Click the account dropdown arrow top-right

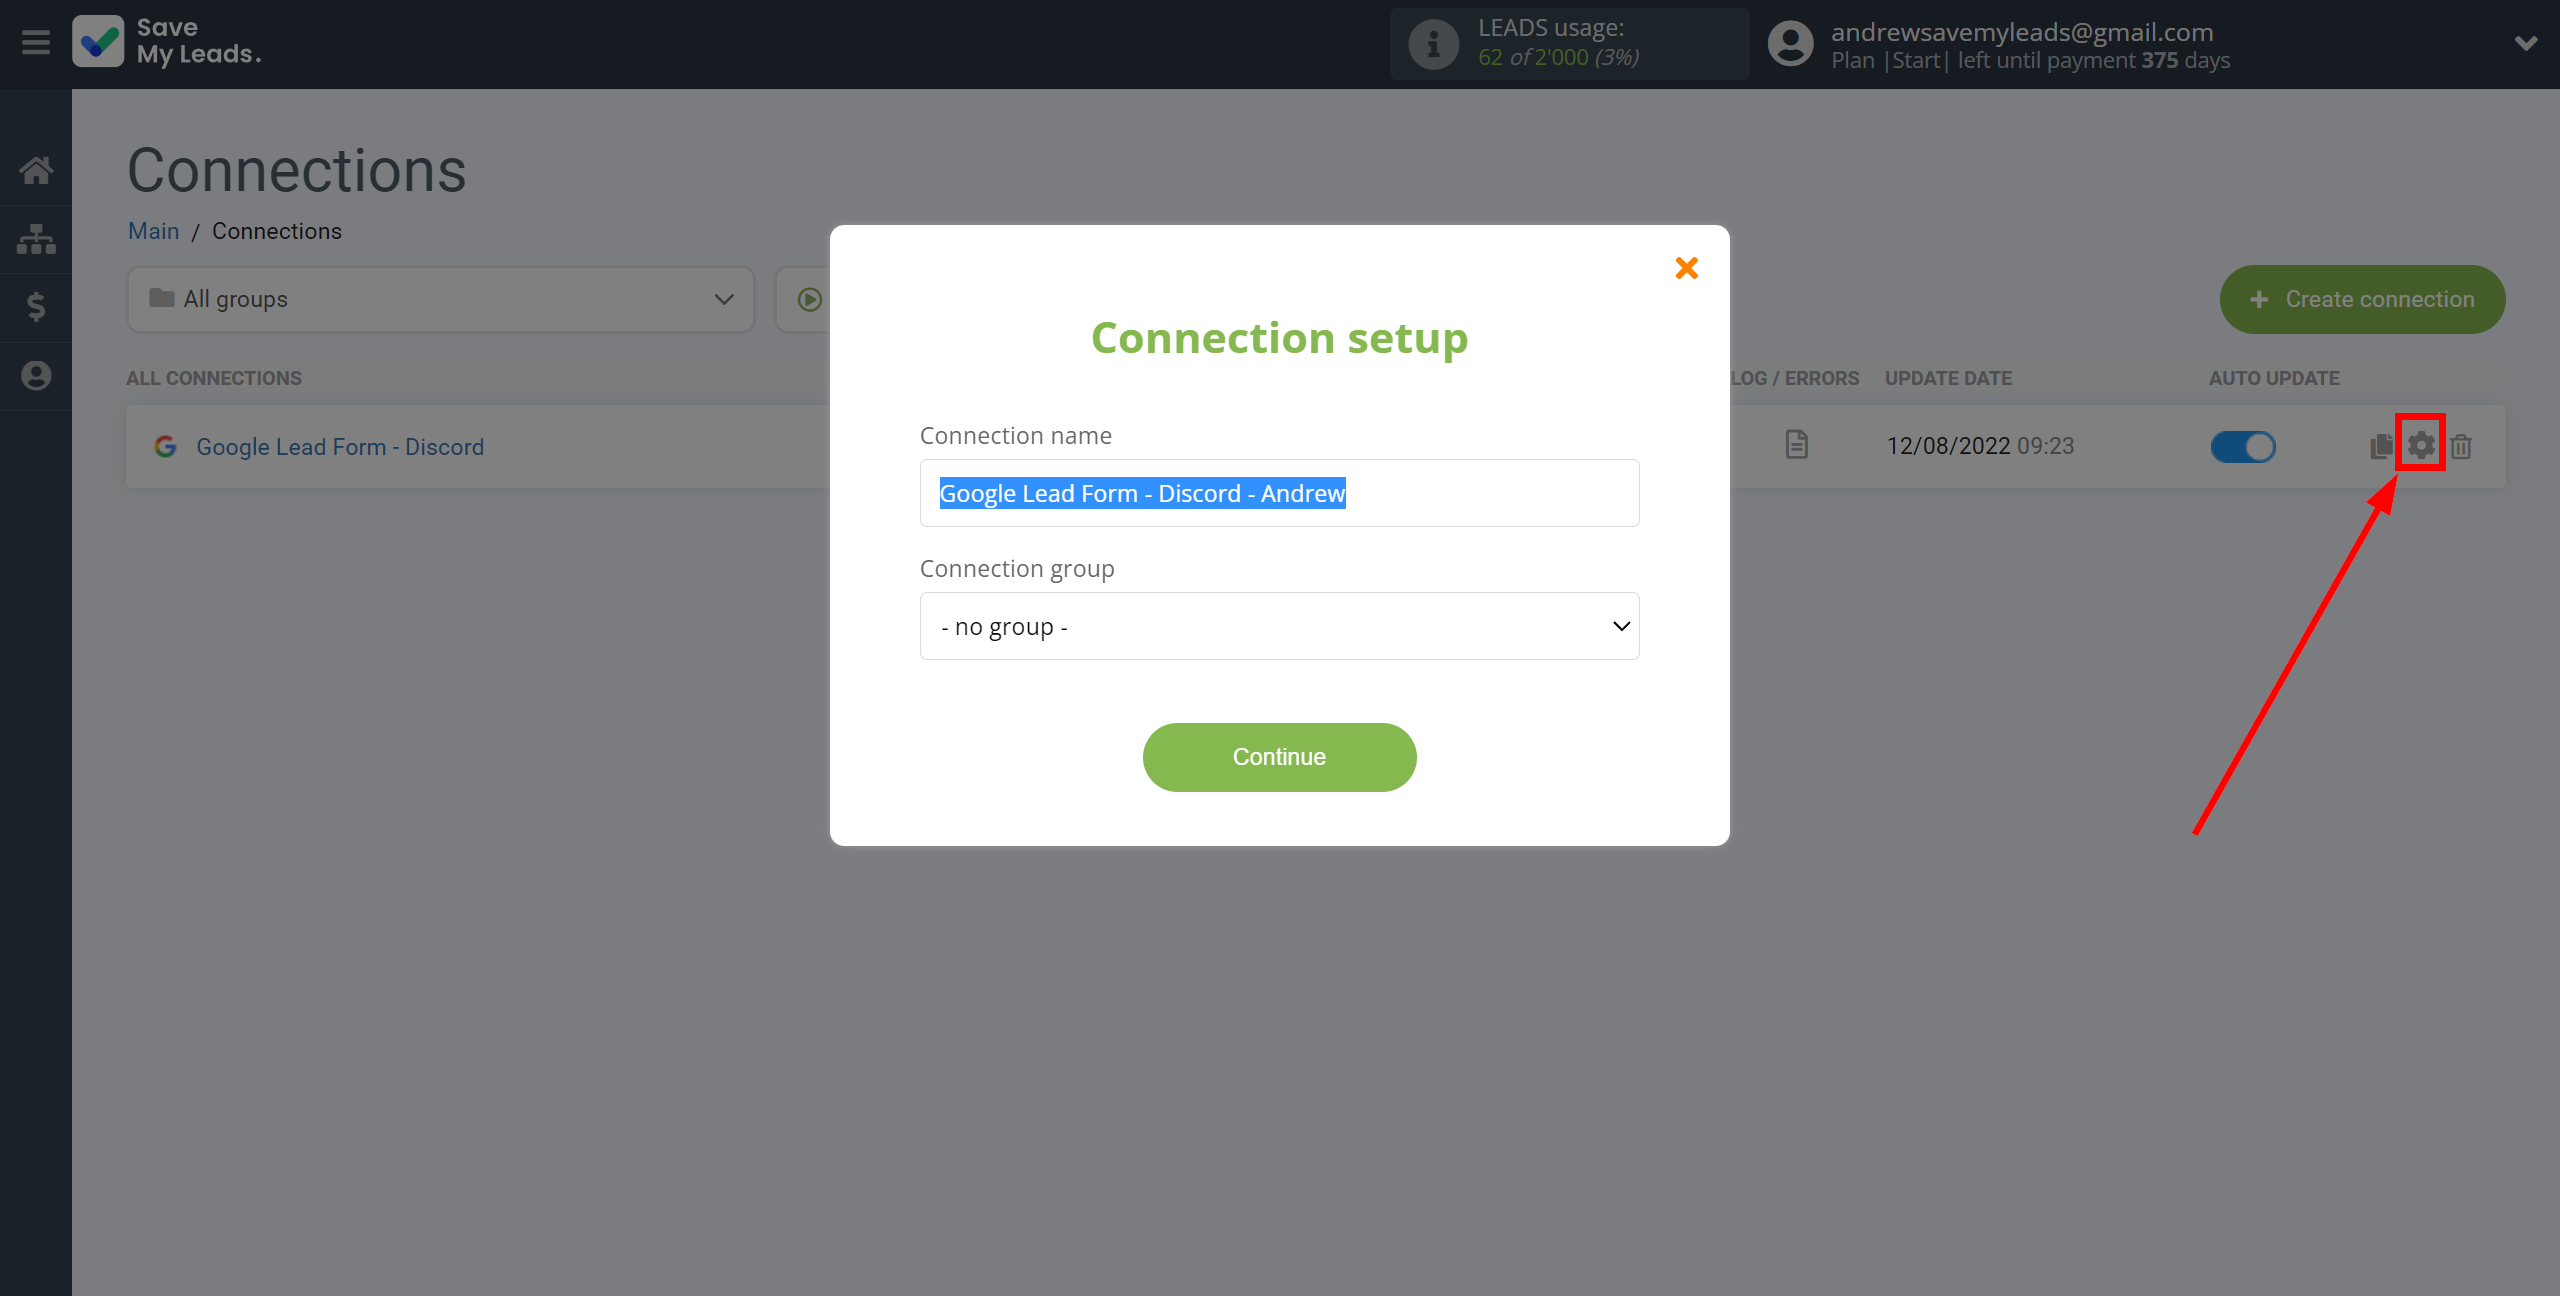pyautogui.click(x=2527, y=43)
